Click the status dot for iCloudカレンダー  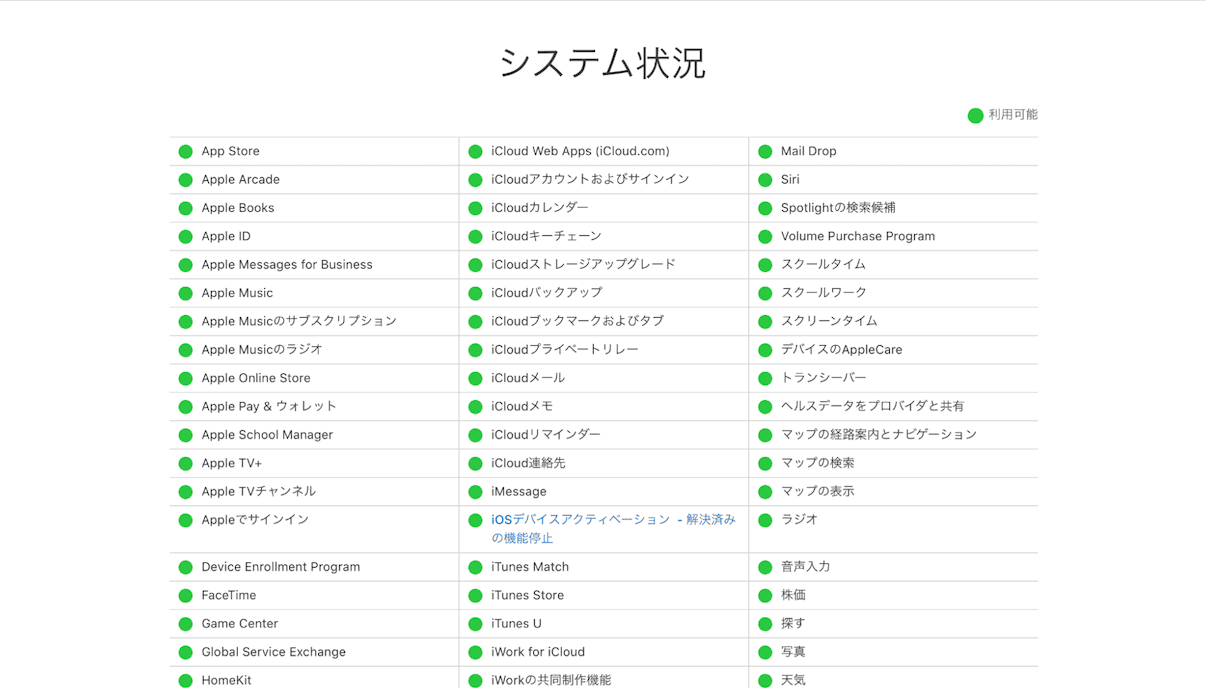(475, 208)
